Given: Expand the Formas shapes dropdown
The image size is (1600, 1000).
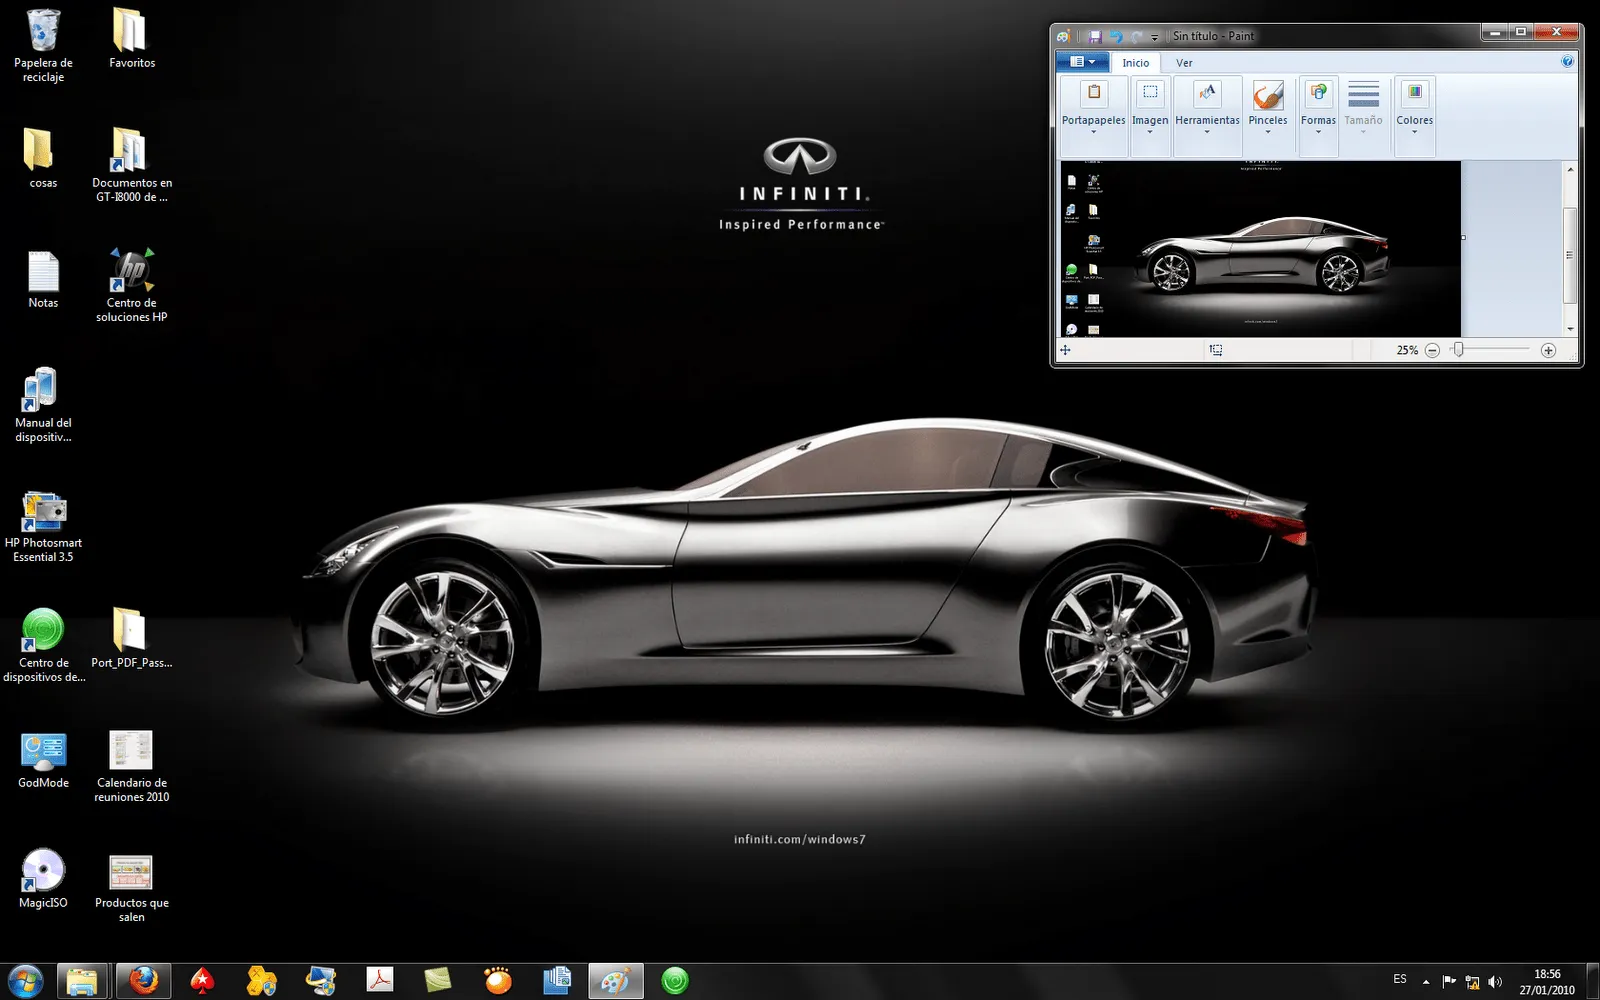Looking at the screenshot, I should pos(1318,132).
